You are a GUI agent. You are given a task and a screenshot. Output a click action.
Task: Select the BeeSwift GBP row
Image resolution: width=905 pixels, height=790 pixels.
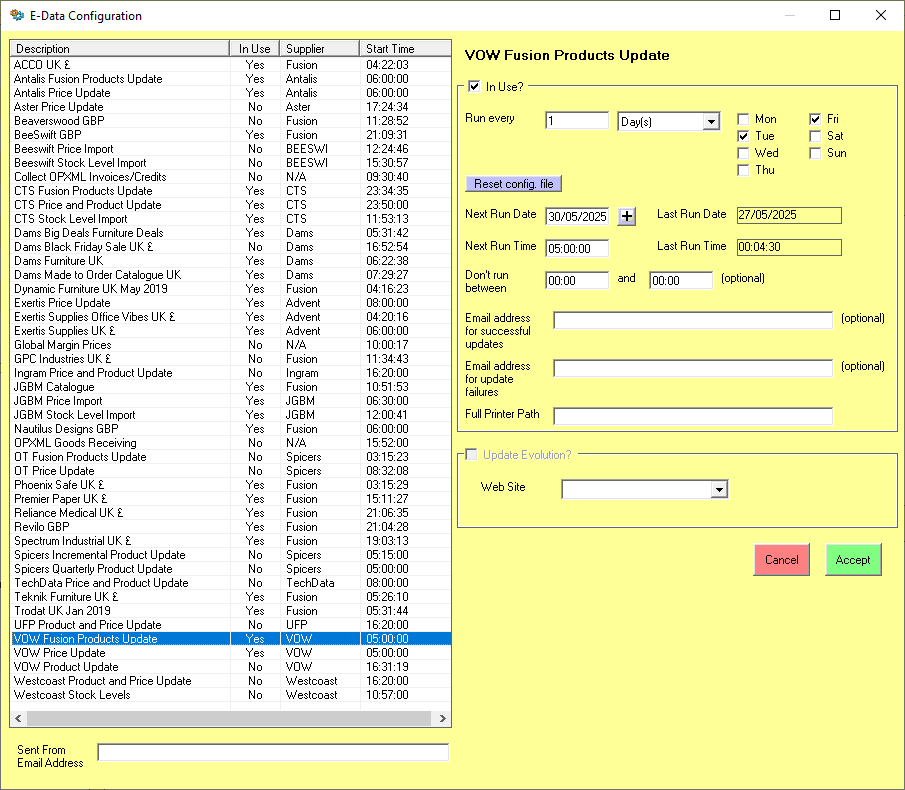[x=231, y=135]
